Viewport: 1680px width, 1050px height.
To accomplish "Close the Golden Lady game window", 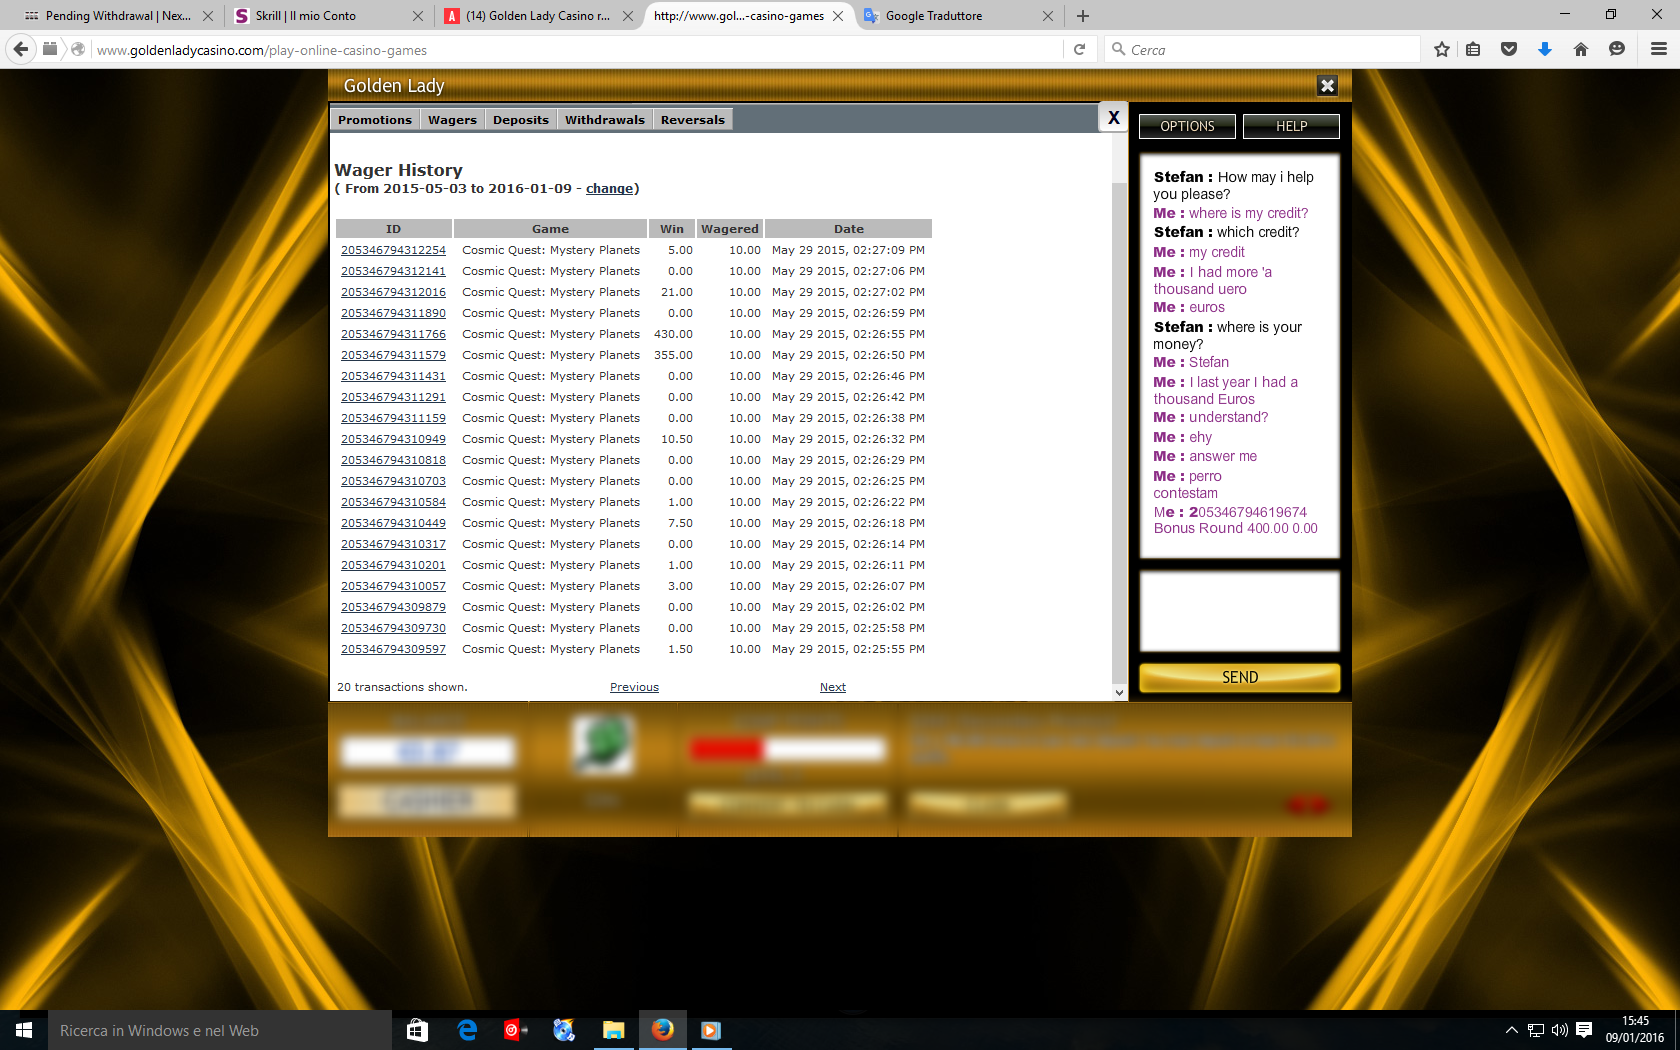I will [1327, 86].
